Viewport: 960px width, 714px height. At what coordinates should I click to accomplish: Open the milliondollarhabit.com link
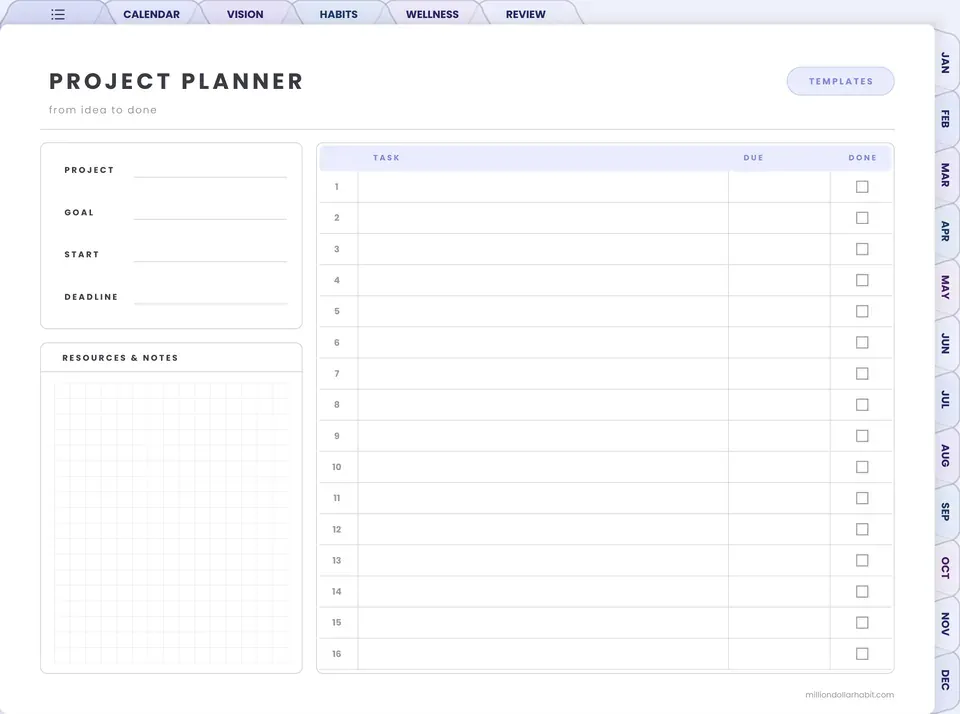849,694
